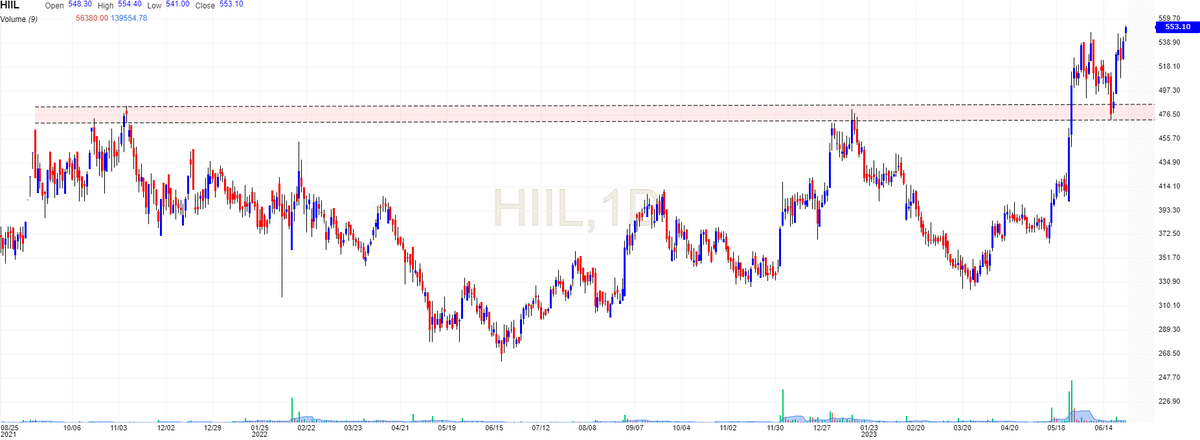Click the 434.90 price axis label
Screen dimensions: 1200x440
[1170, 162]
